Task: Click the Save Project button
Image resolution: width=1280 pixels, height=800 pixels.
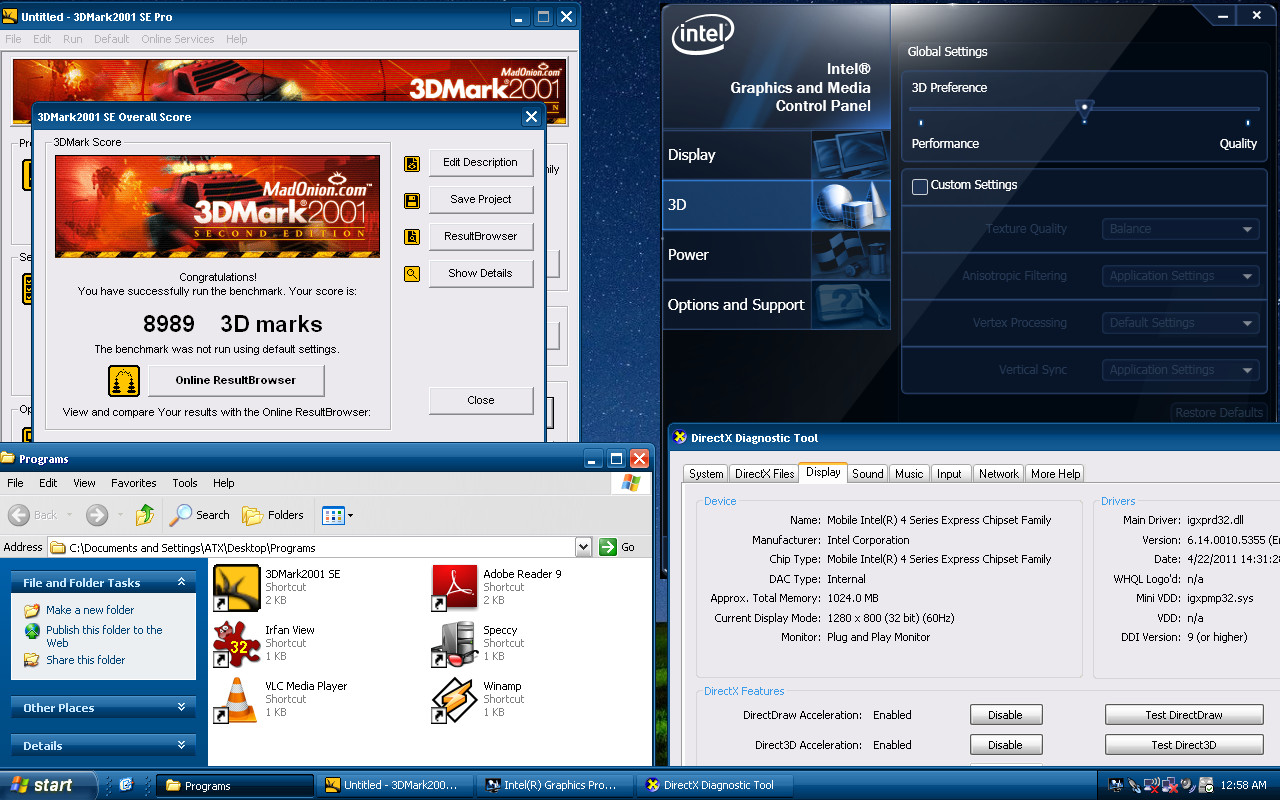Action: coord(481,199)
